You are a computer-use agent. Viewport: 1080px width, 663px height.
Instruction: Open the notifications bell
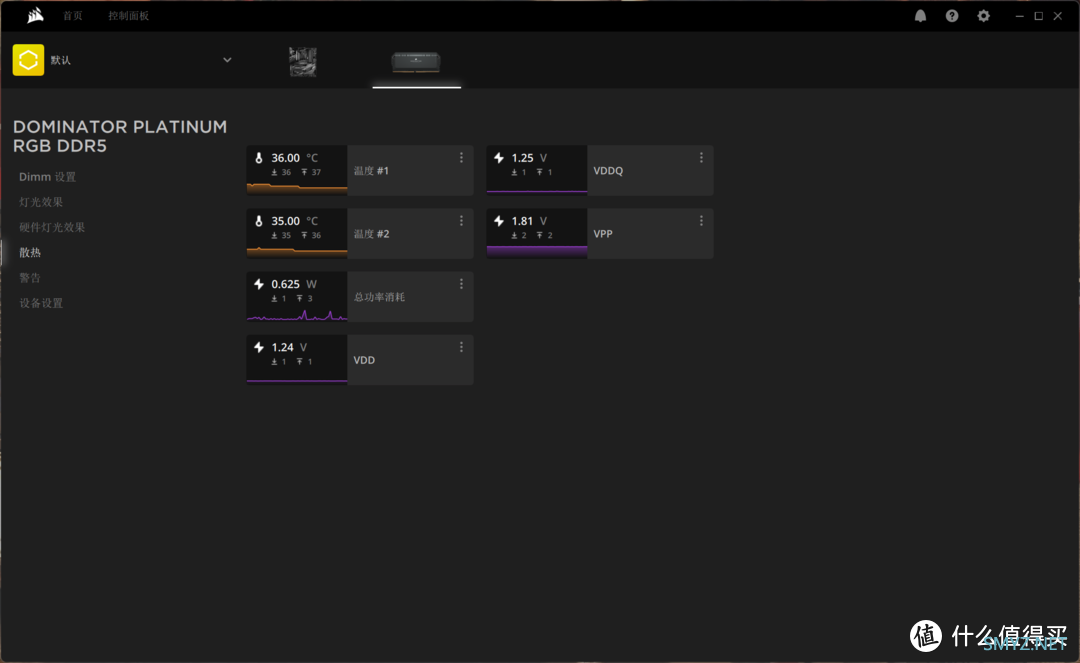(x=920, y=16)
